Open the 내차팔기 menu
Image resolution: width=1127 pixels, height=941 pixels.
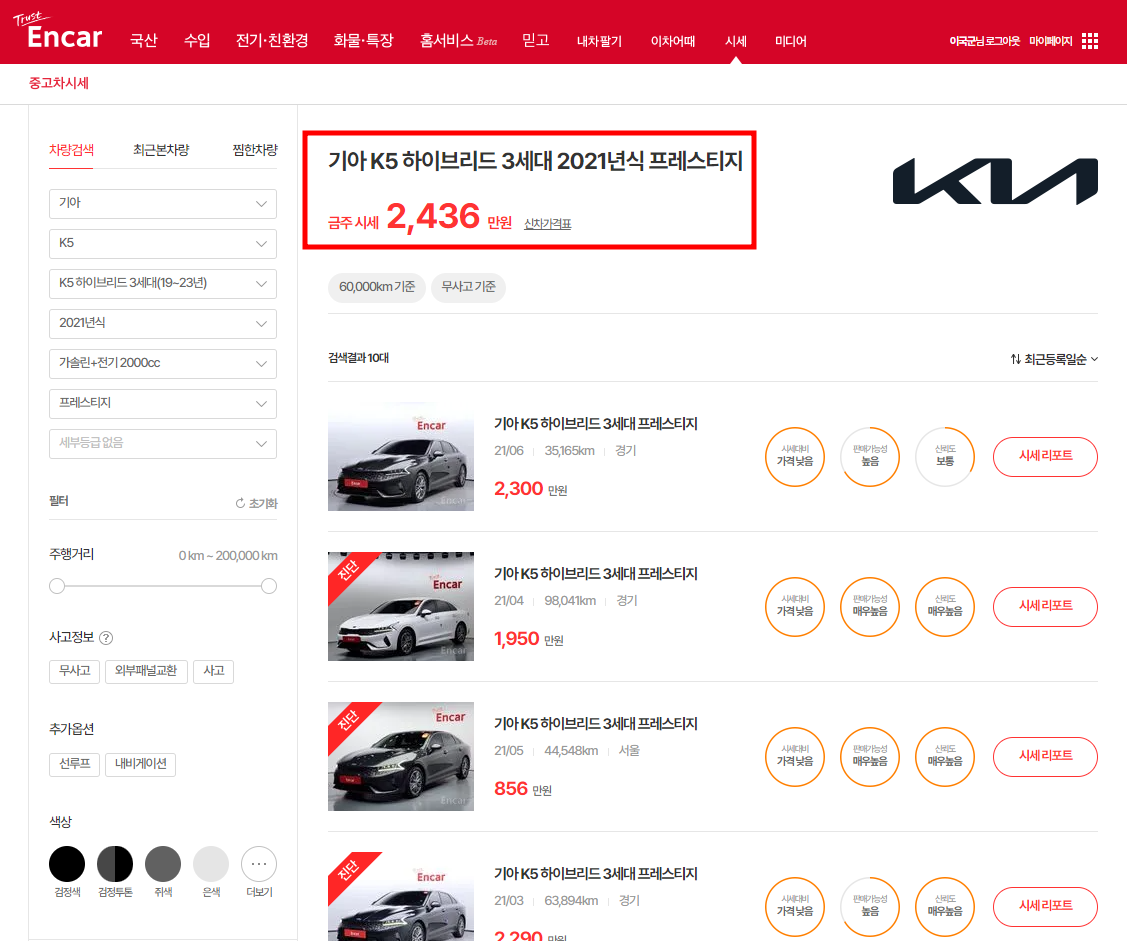[x=599, y=41]
